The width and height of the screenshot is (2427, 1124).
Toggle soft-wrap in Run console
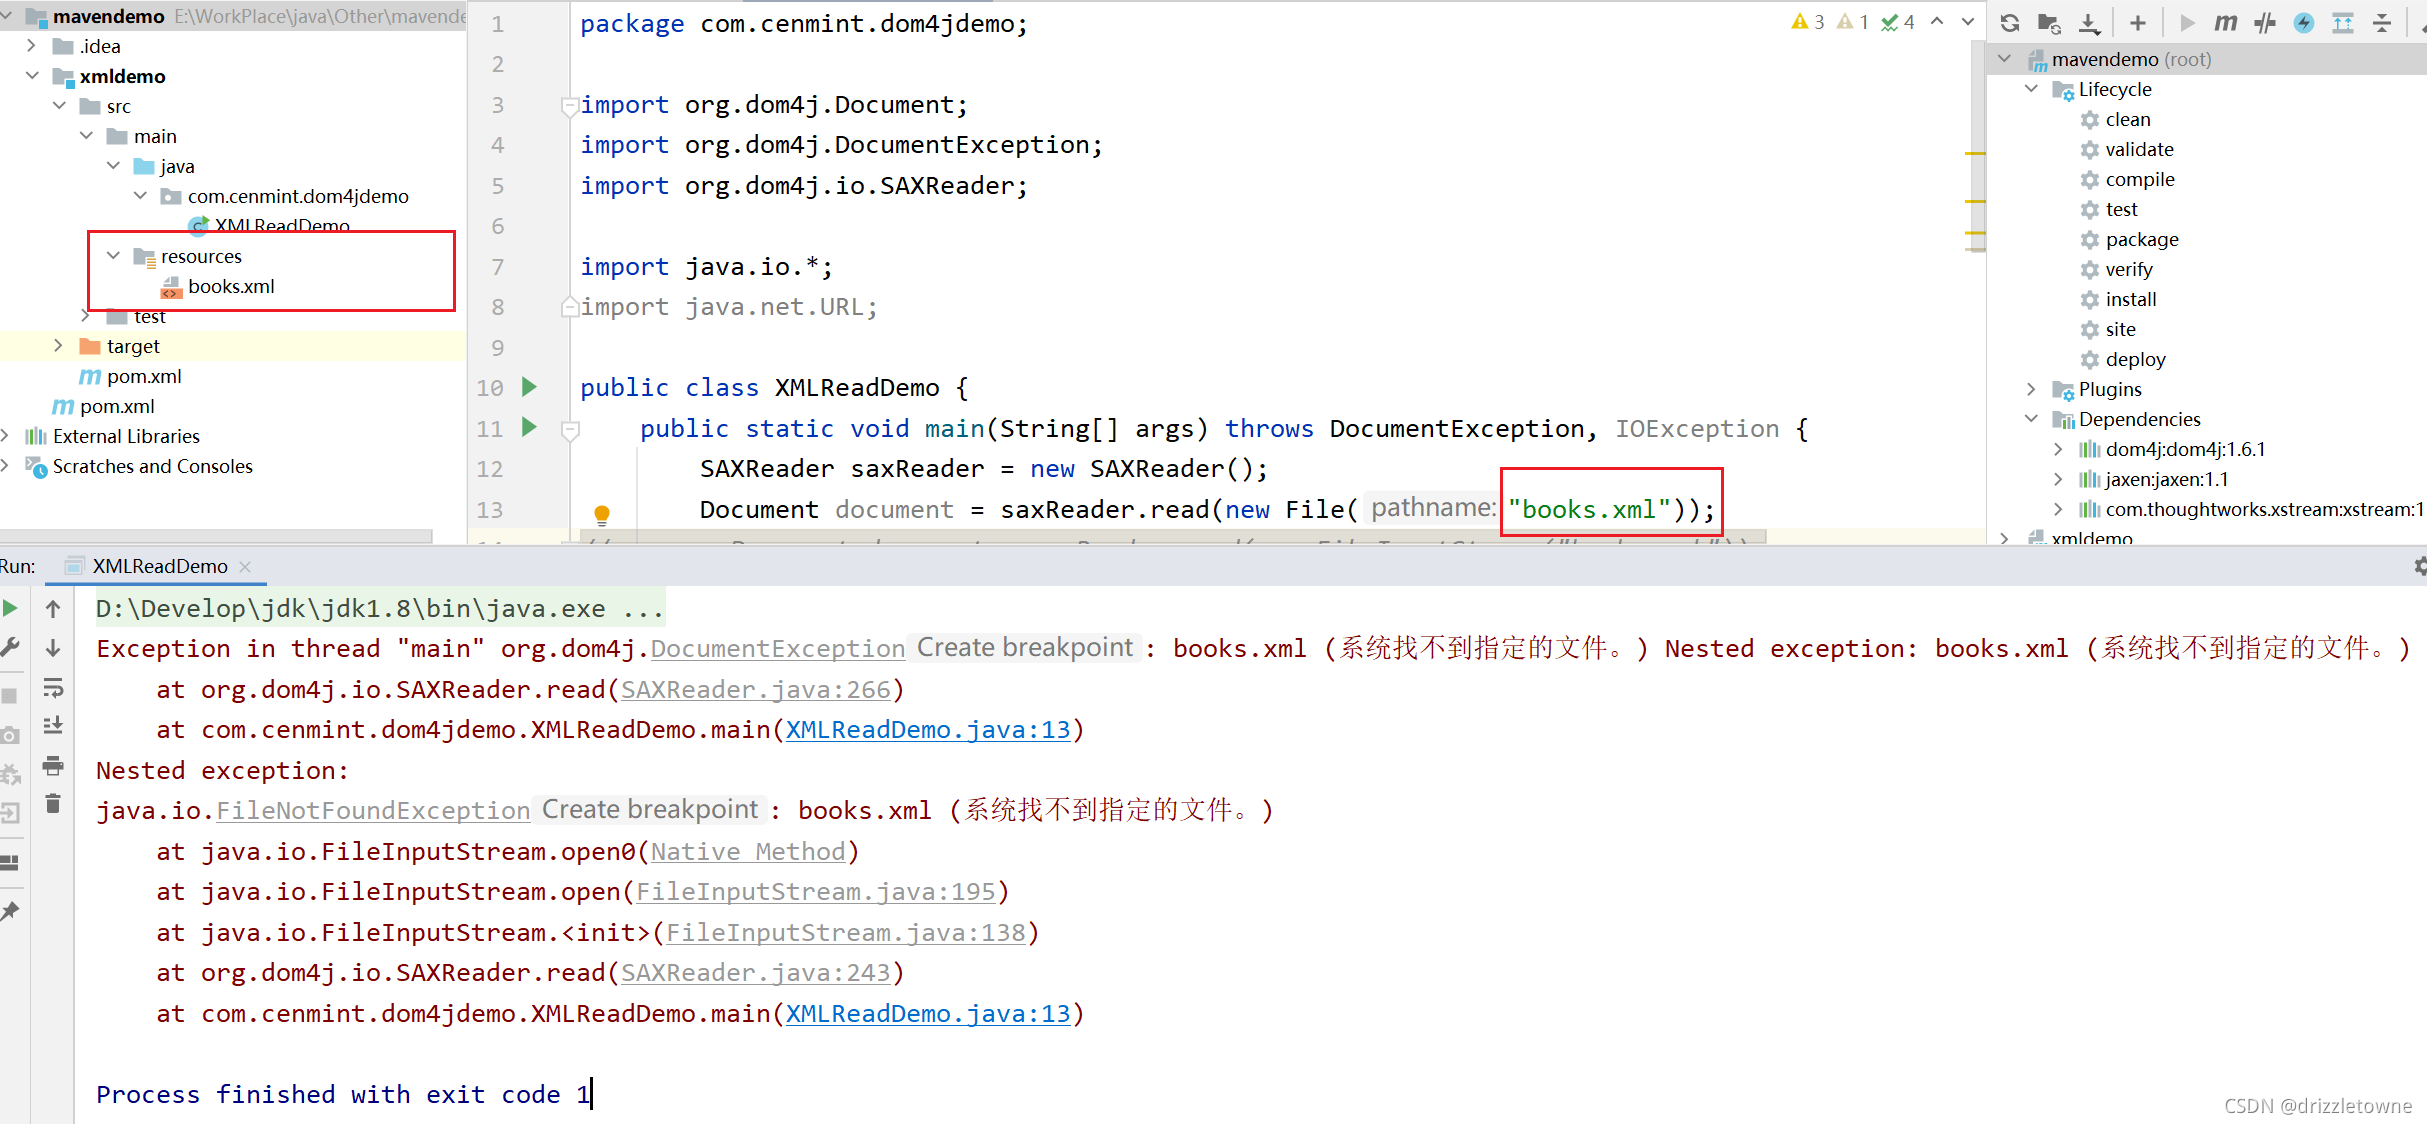click(53, 688)
